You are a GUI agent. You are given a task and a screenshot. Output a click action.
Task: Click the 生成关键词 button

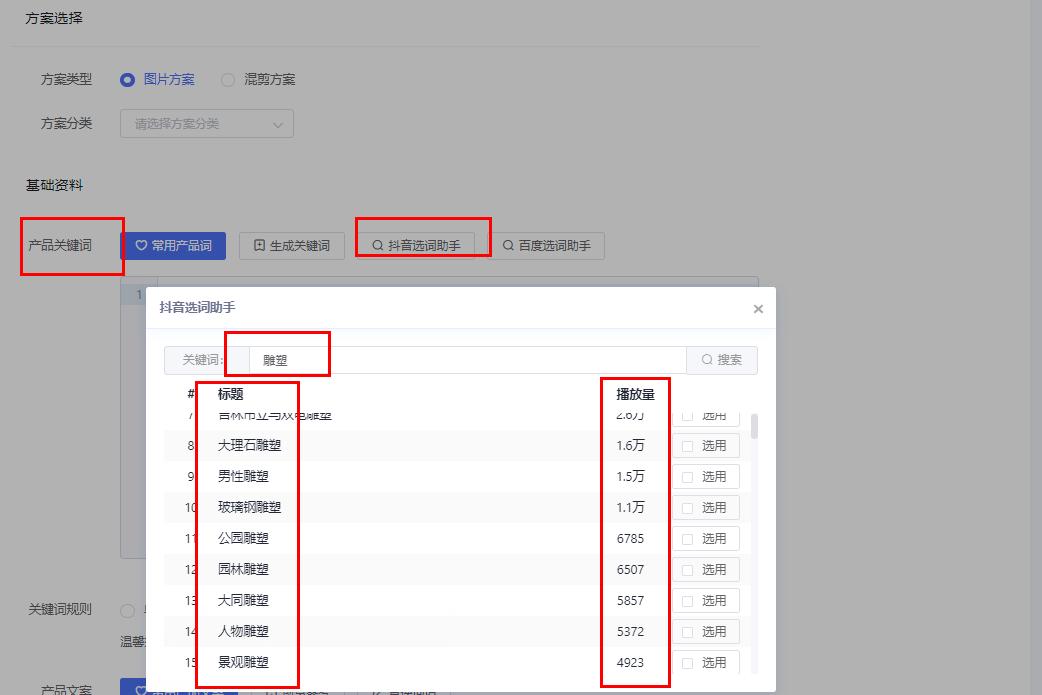tap(292, 245)
